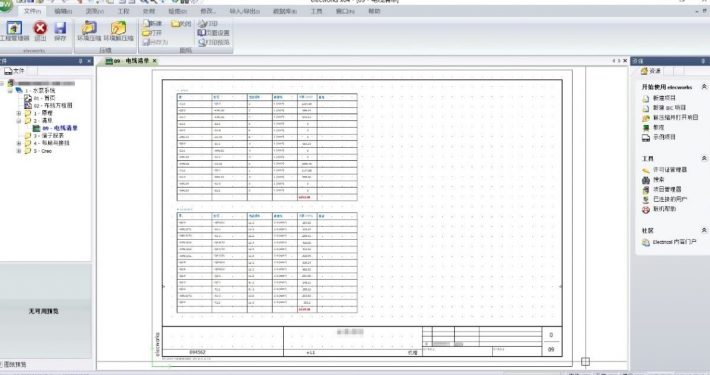This screenshot has height=375, width=710.
Task: Click the Search (搜索) binoculars icon in Tools panel
Action: coord(646,180)
